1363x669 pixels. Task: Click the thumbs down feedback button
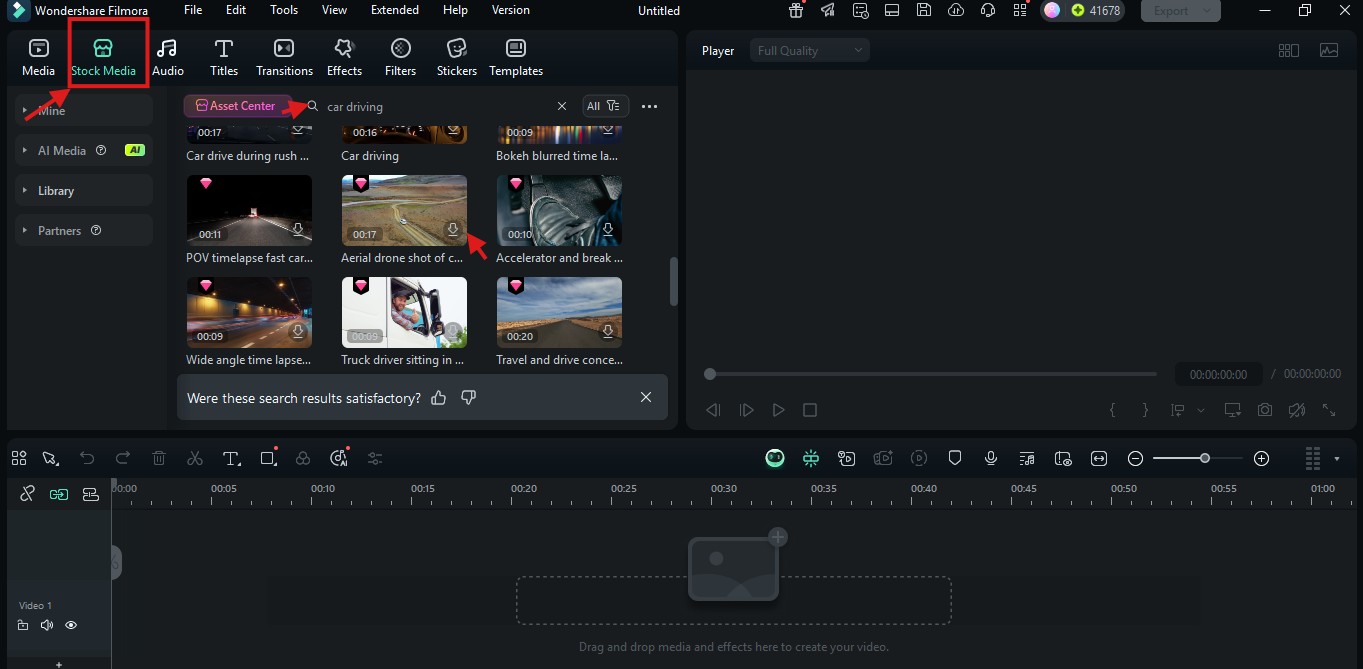468,398
